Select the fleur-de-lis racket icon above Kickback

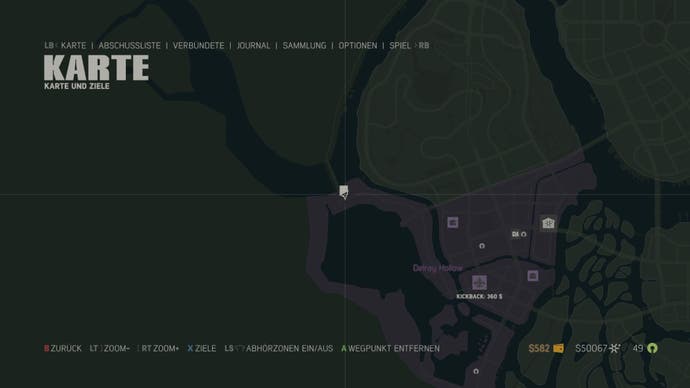pyautogui.click(x=479, y=282)
